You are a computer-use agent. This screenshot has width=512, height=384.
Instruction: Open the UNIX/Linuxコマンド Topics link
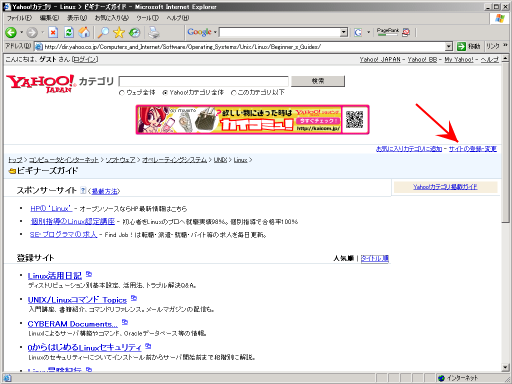coord(77,300)
